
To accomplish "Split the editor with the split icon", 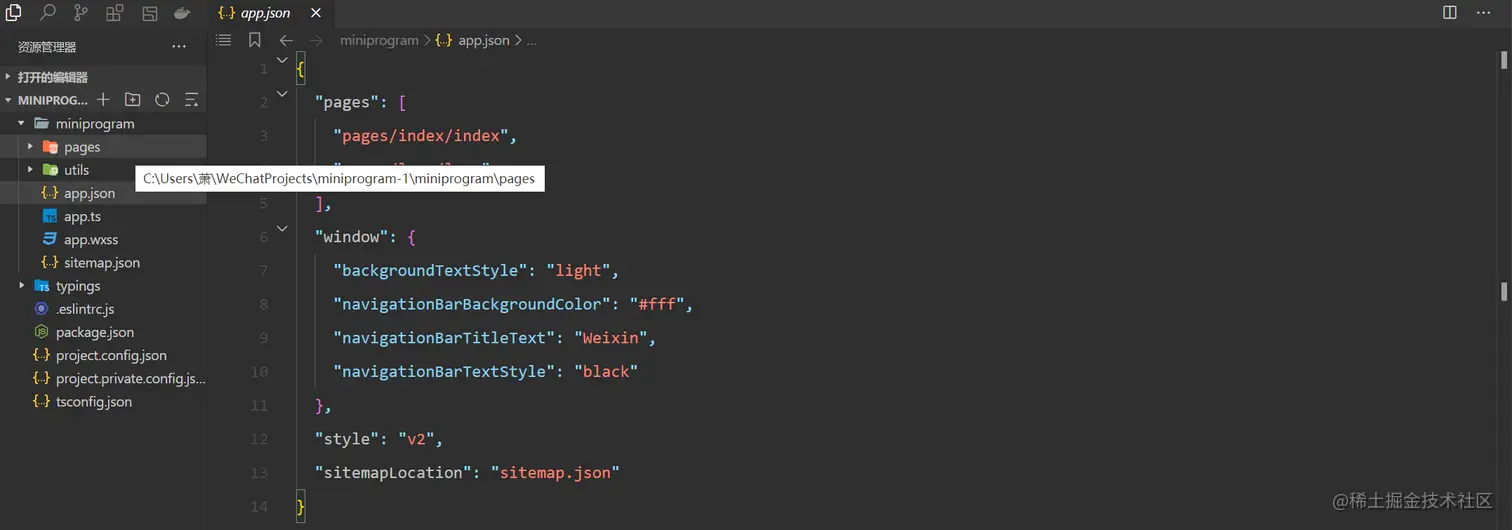I will tap(1450, 13).
